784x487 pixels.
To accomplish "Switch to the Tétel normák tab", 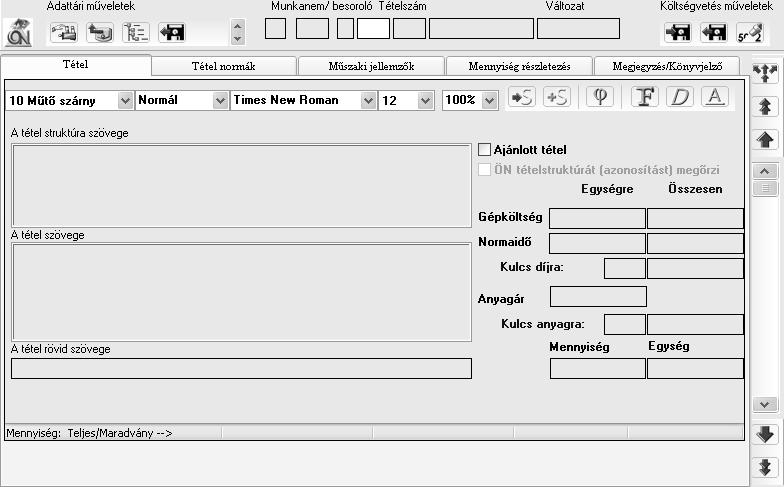I will pos(224,66).
